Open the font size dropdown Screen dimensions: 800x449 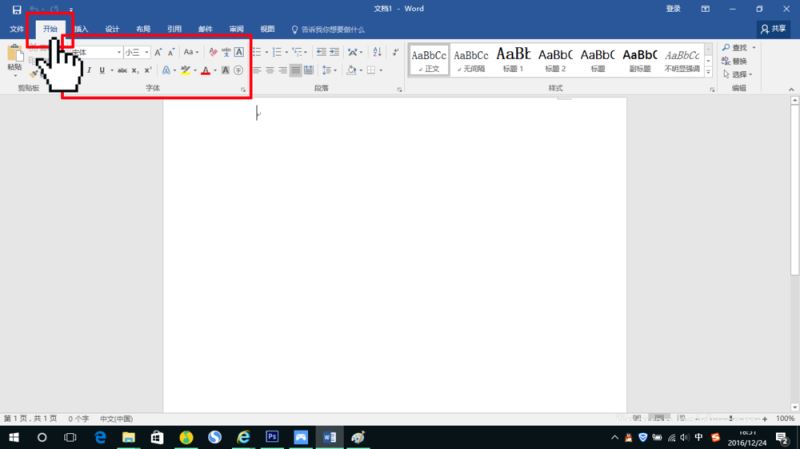click(146, 52)
